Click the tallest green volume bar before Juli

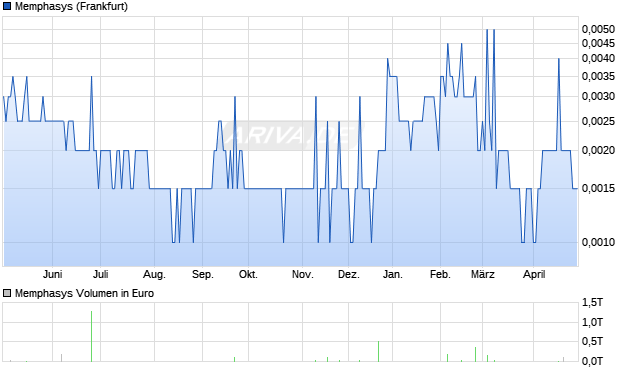click(x=91, y=336)
